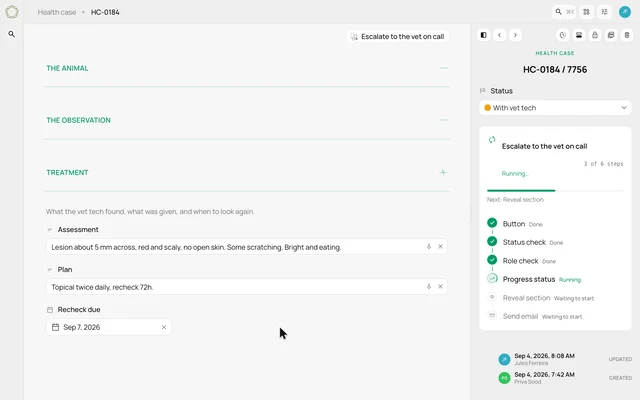Click the '3 of 6 steps' text
Image resolution: width=640 pixels, height=400 pixels.
point(603,164)
